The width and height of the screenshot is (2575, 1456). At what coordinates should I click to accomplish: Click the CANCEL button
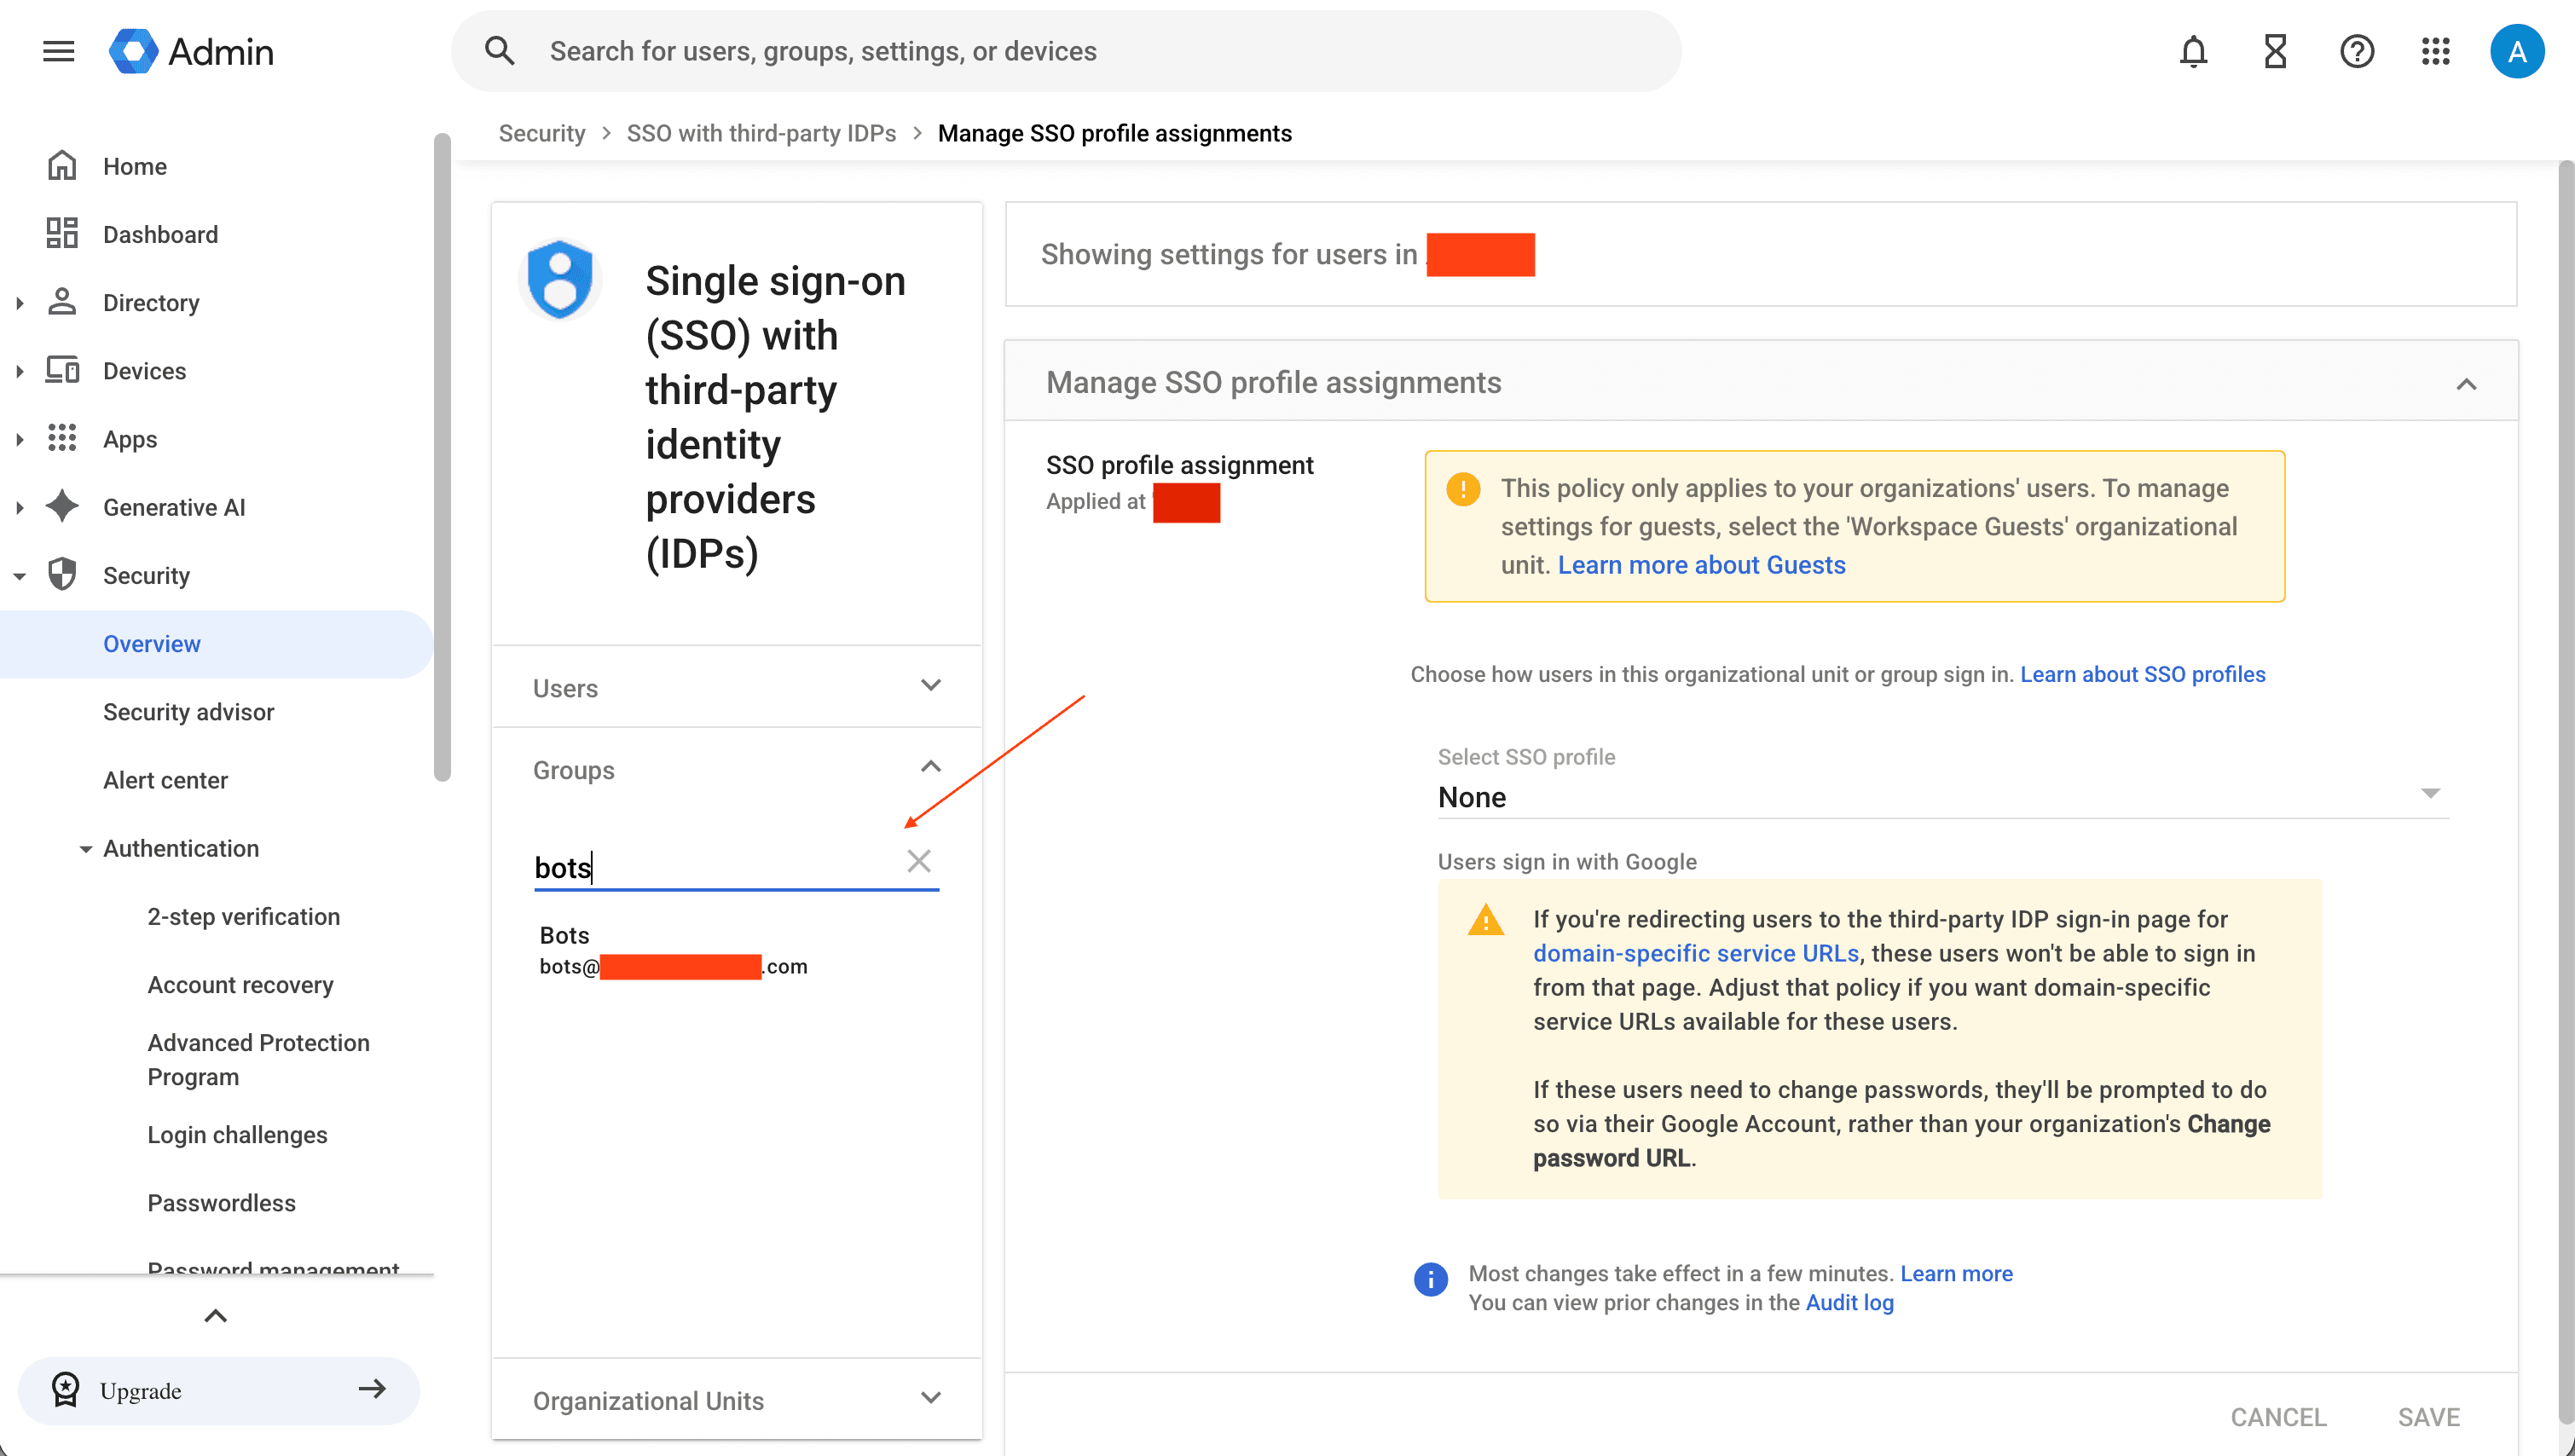point(2278,1416)
